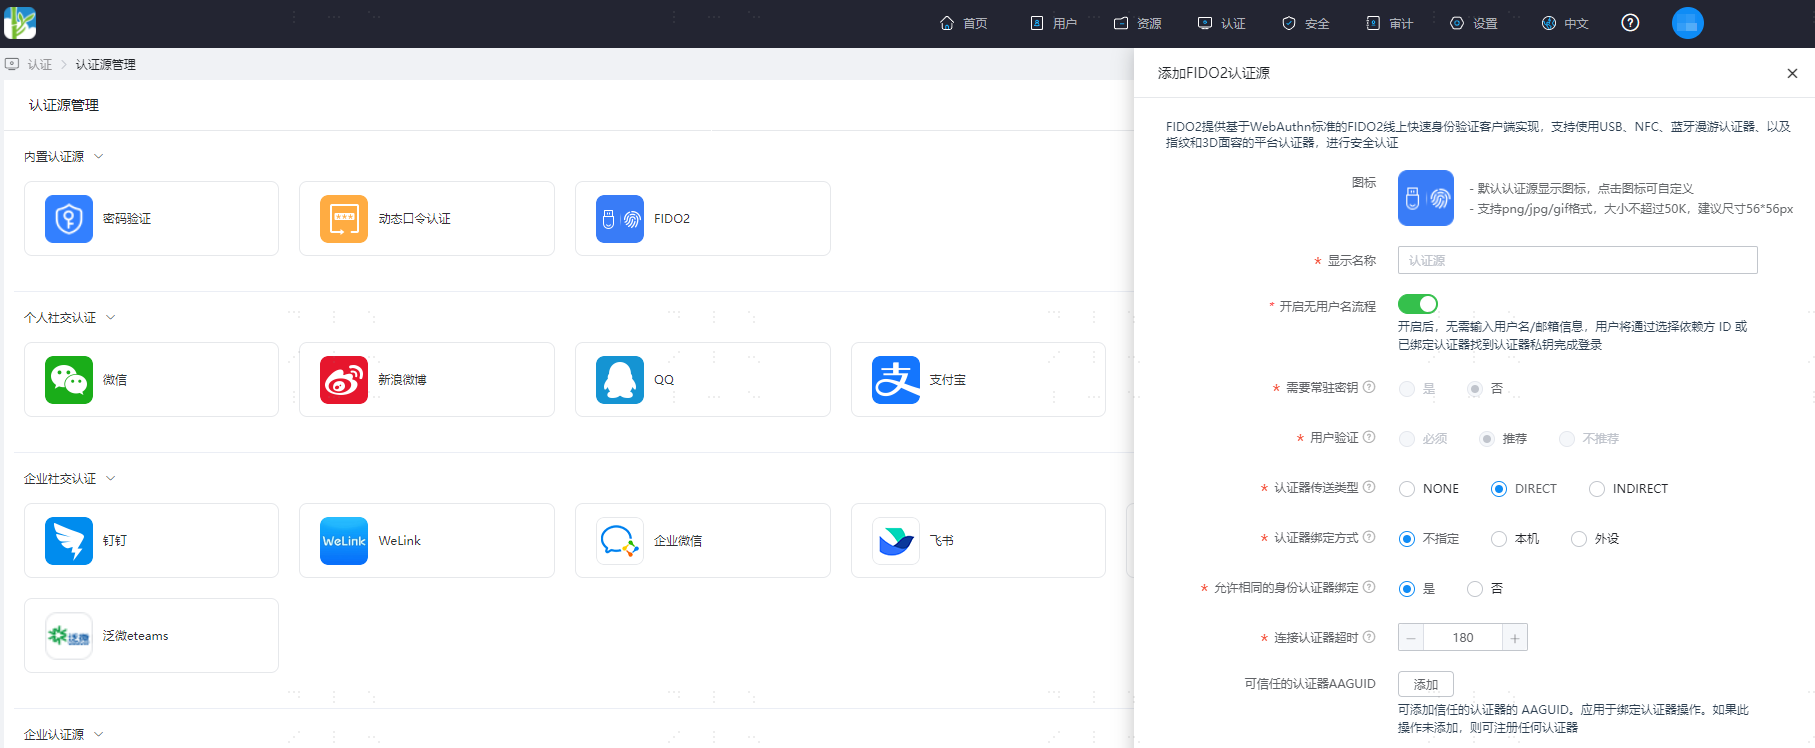Image resolution: width=1815 pixels, height=748 pixels.
Task: Select the 新浪微博 Weibo icon
Action: point(344,380)
